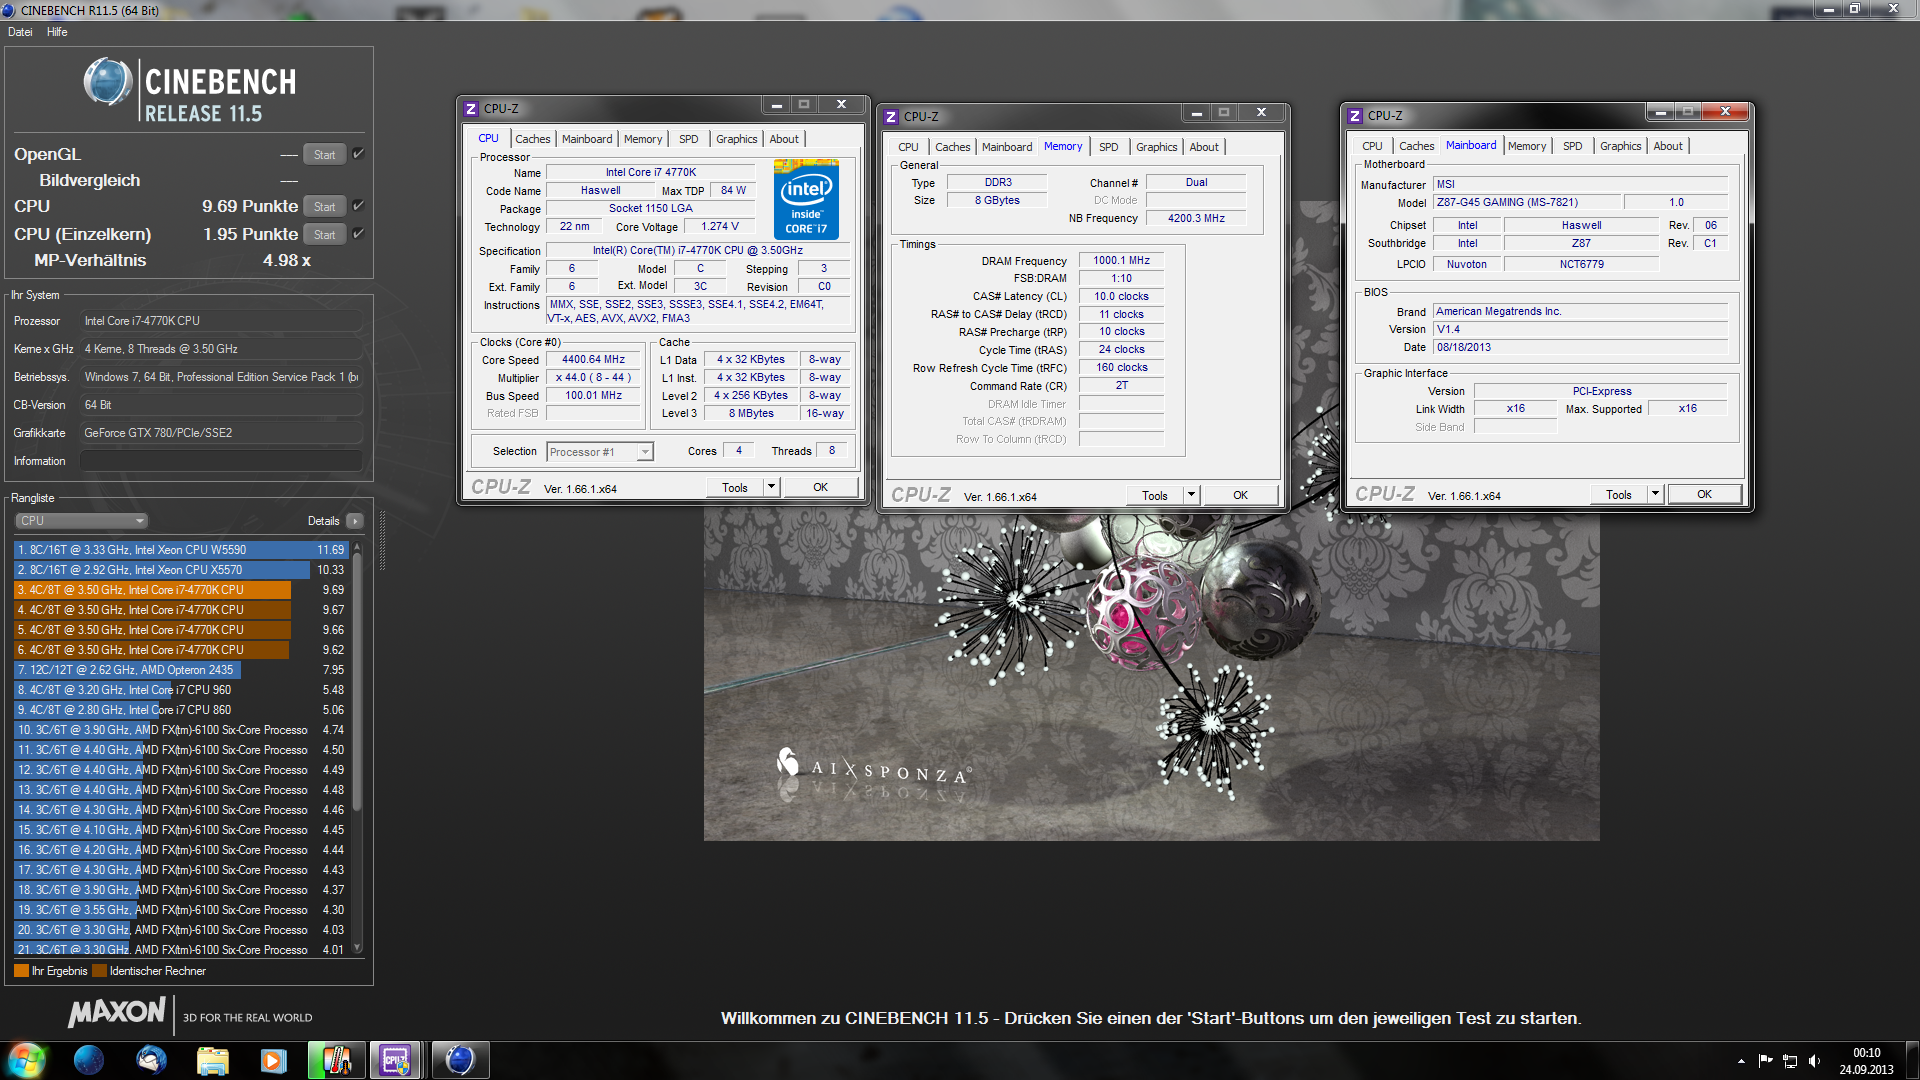
Task: Click Tools button in the Processor CPU-Z window
Action: click(x=735, y=487)
